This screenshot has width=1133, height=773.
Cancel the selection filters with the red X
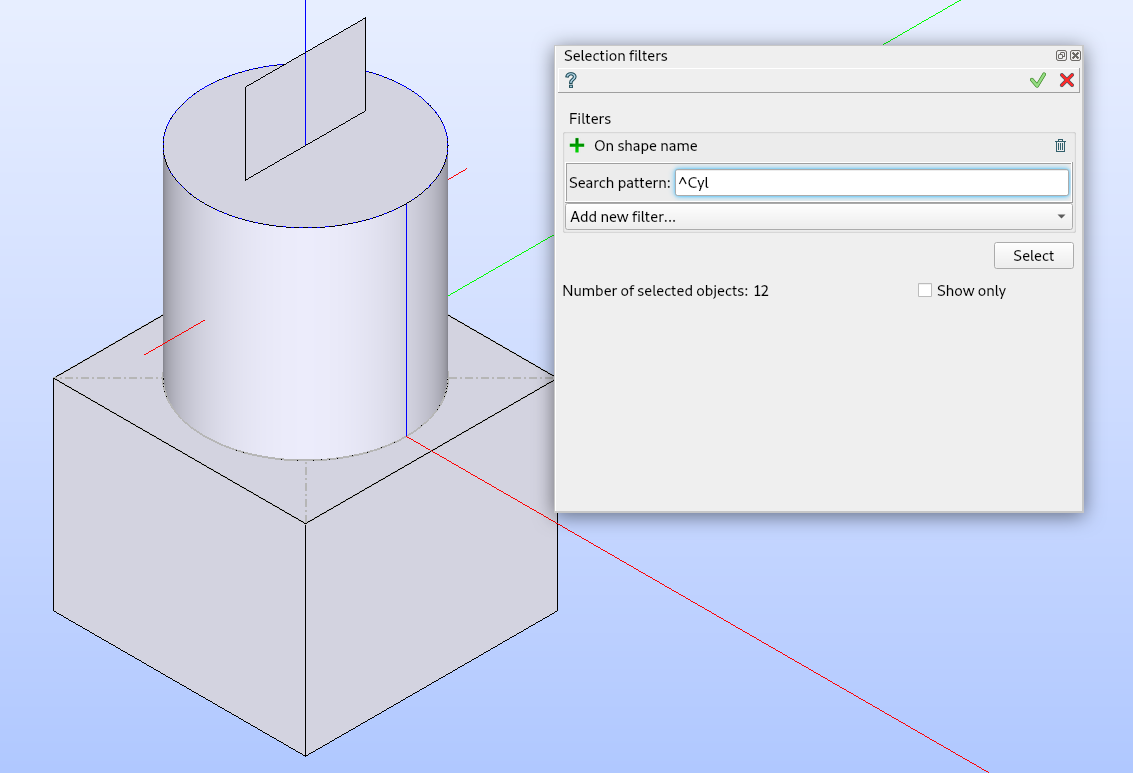1067,80
